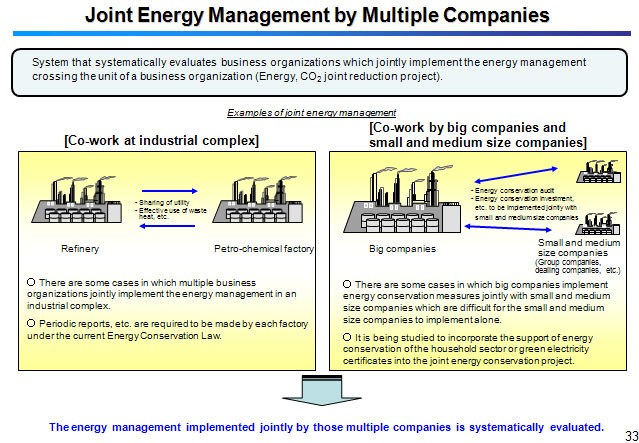Screen dimensions: 639x443
Task: Click the blue concluding sentence at the bottom
Action: (326, 427)
